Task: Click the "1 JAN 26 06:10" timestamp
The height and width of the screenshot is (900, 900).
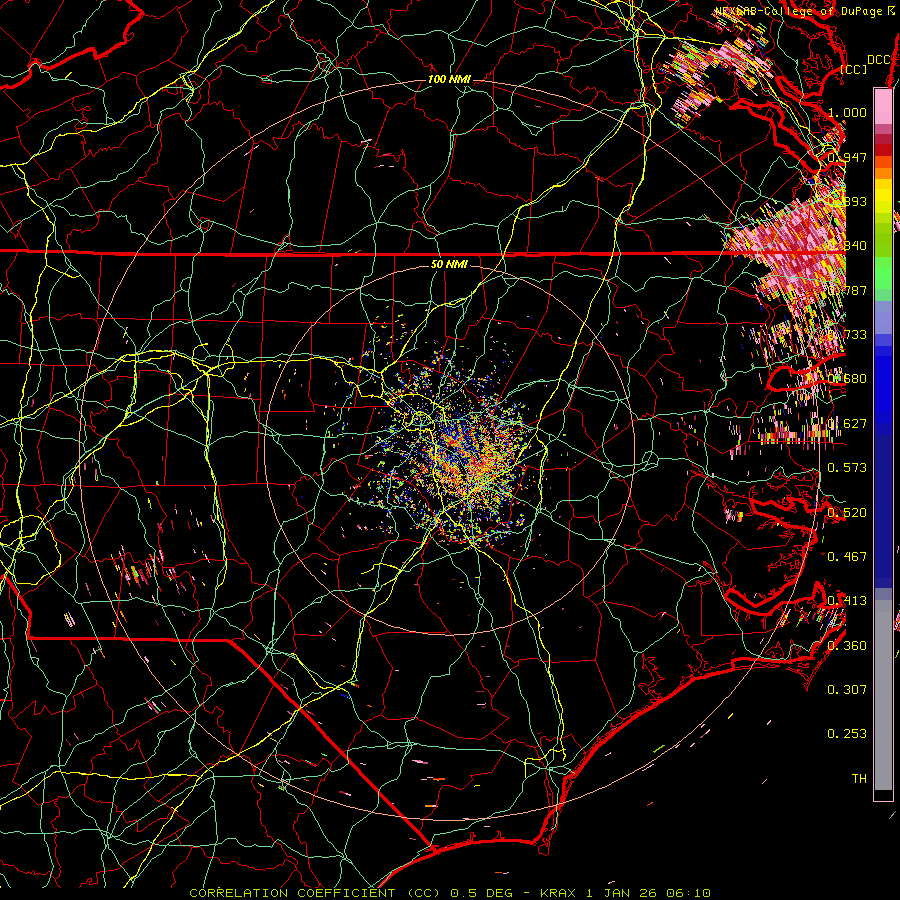Action: (650, 893)
